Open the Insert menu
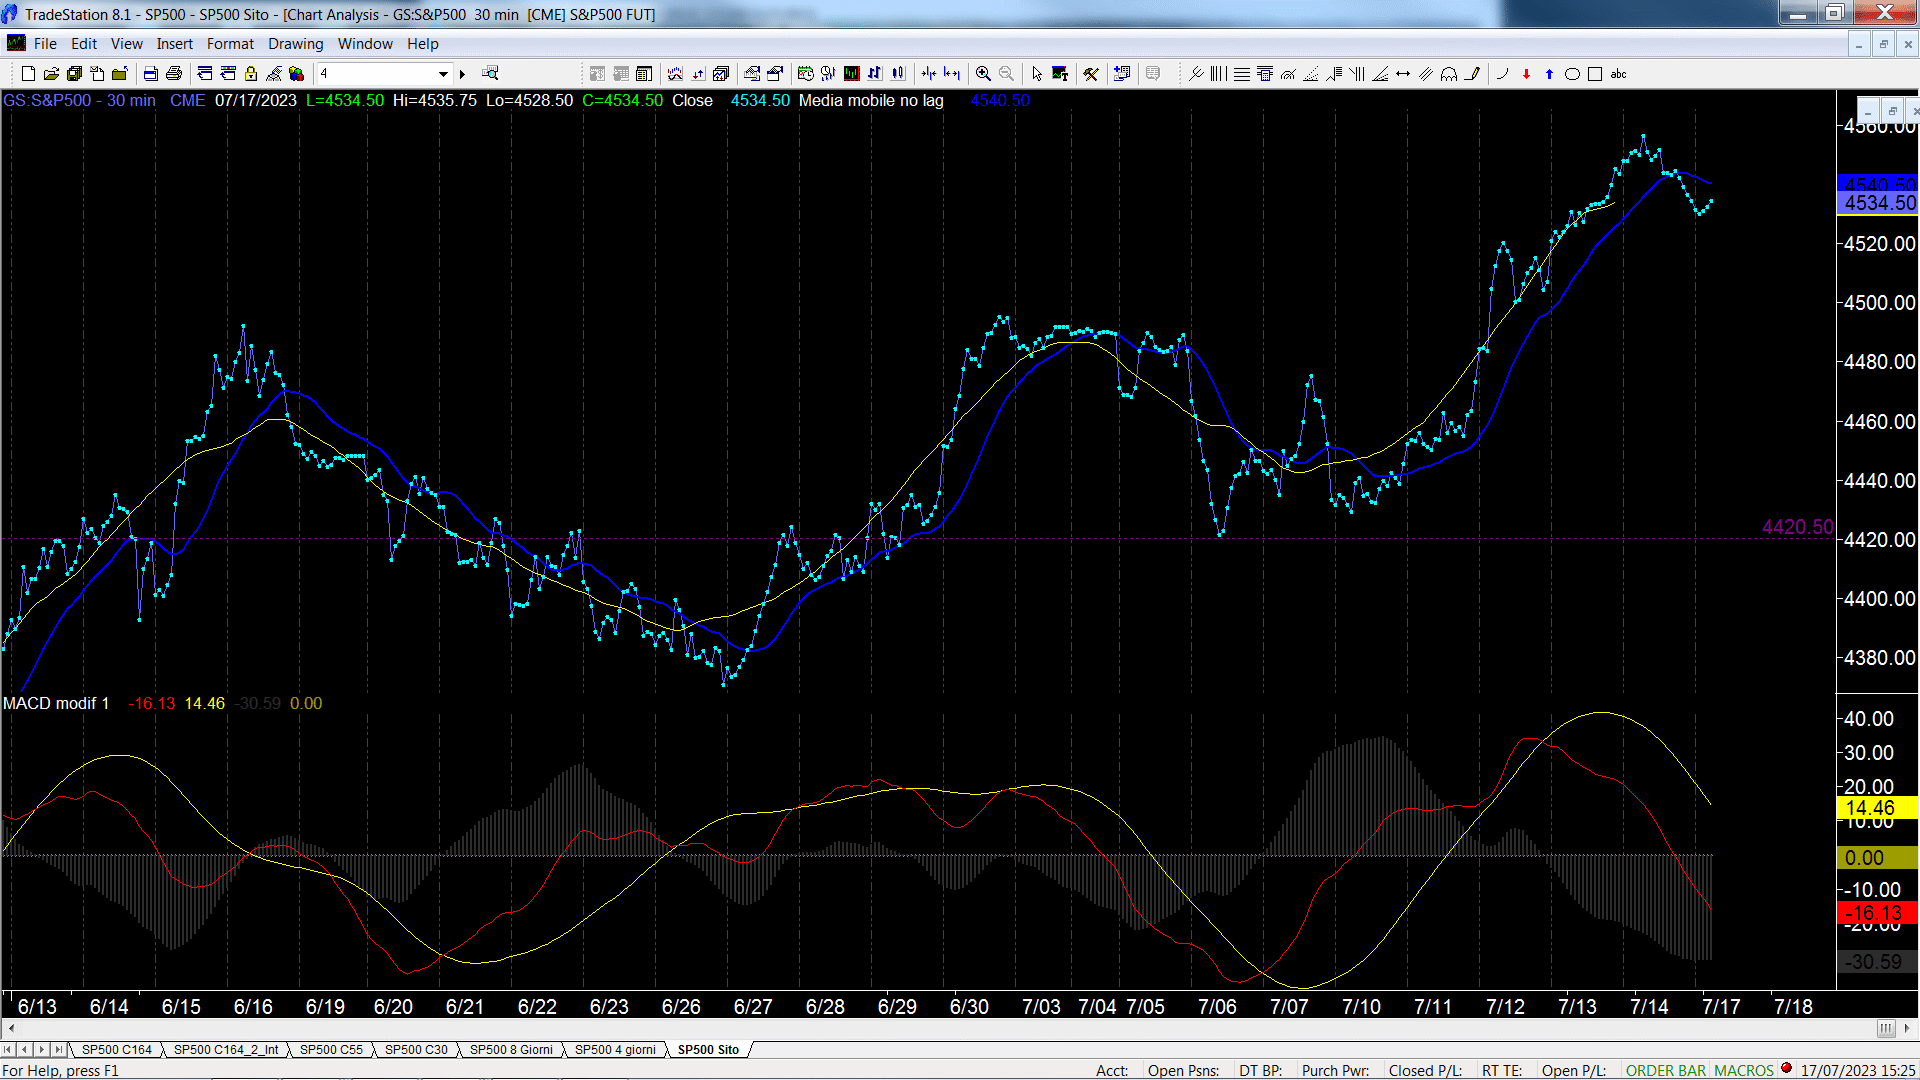 point(174,44)
